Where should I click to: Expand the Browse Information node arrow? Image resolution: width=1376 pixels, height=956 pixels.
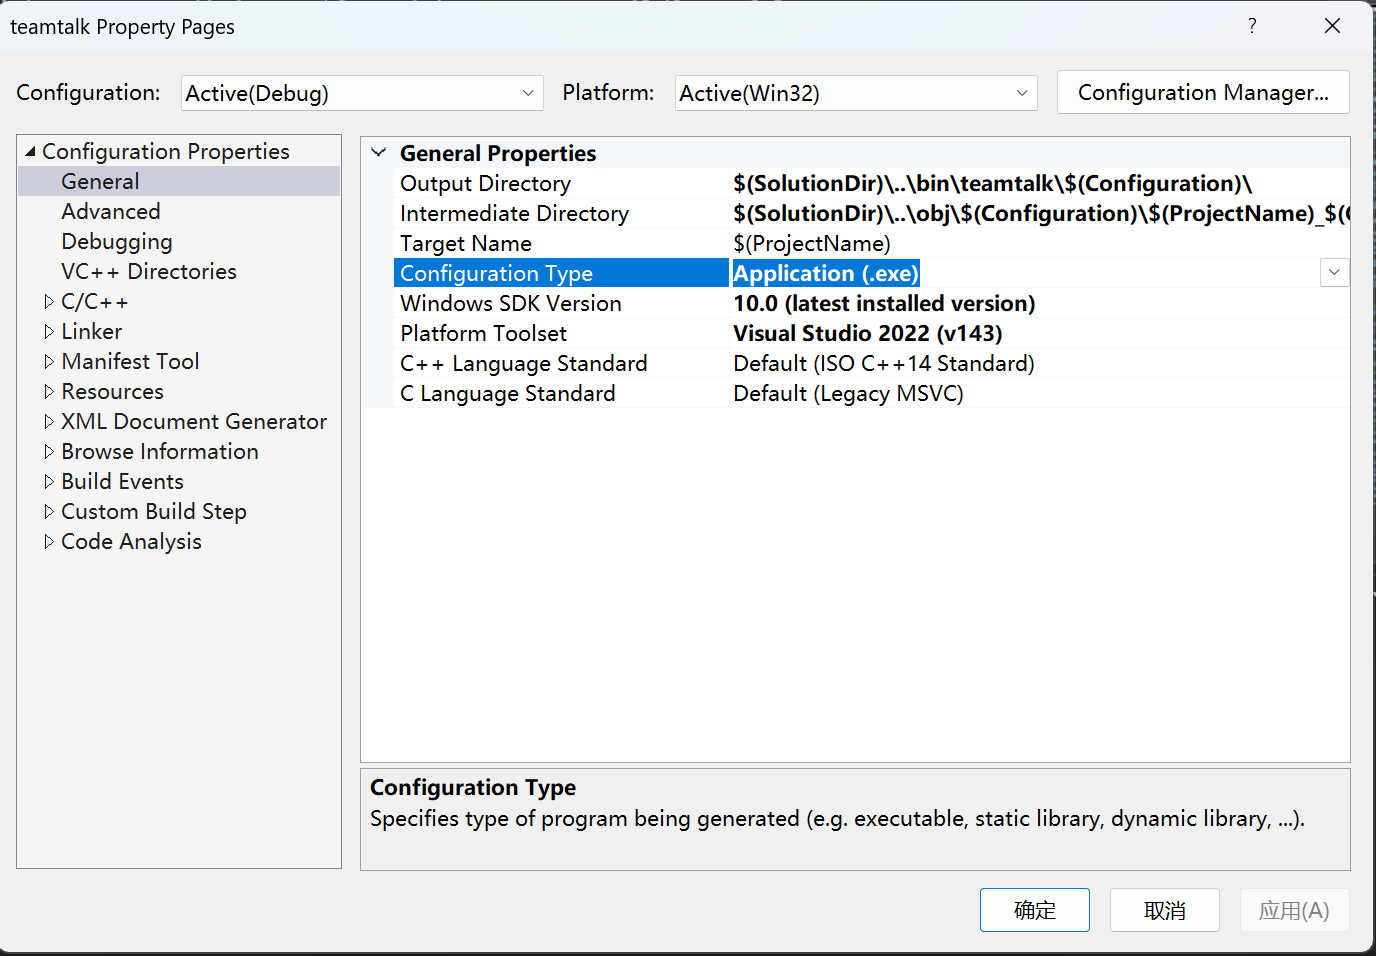49,451
